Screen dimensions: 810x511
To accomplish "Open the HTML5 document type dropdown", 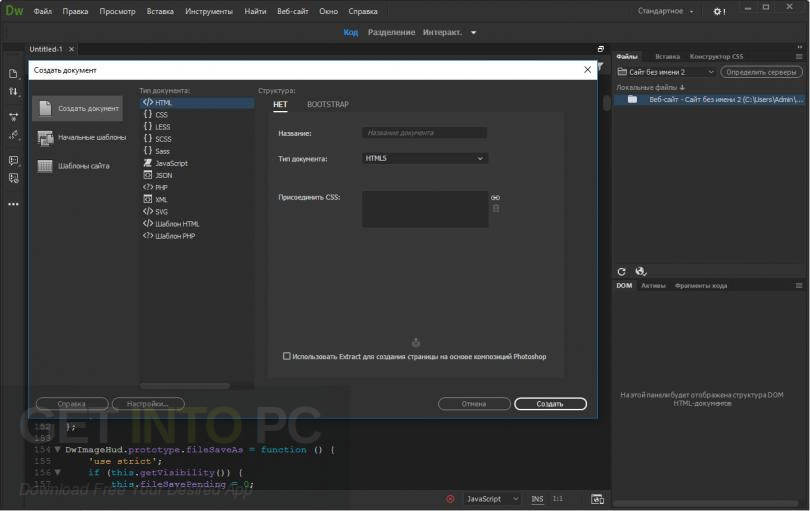I will [425, 158].
